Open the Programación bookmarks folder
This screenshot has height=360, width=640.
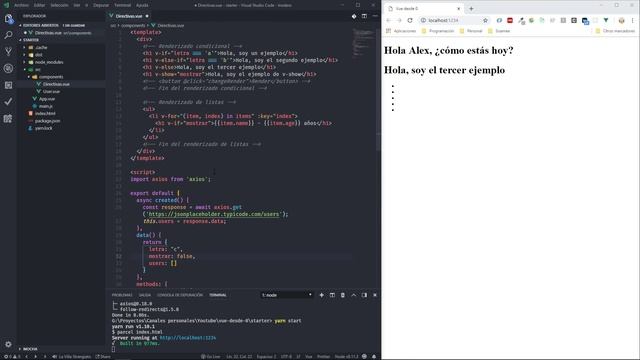click(x=438, y=31)
